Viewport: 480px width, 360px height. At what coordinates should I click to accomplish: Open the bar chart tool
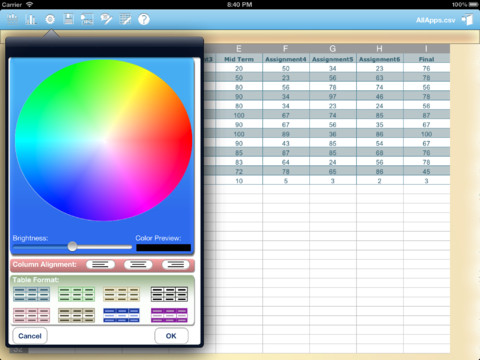[31, 19]
